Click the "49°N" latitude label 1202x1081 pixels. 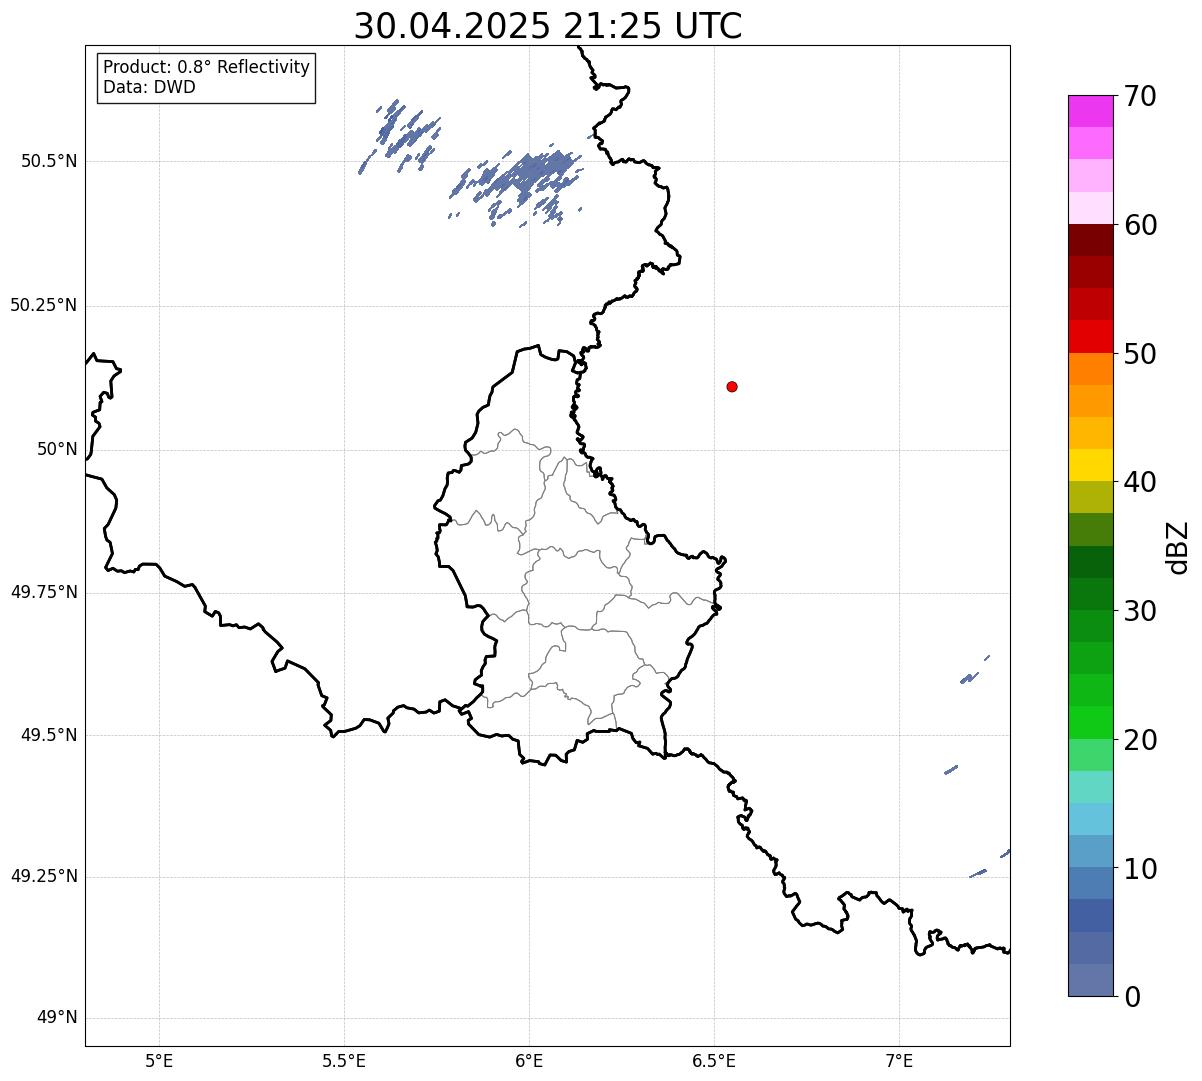[x=57, y=1018]
